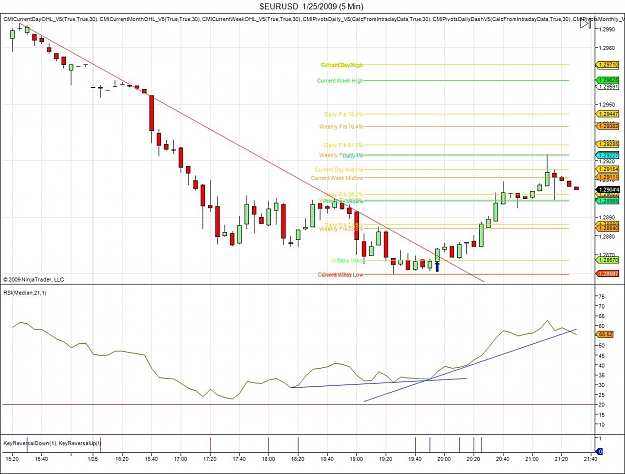This screenshot has width=625, height=474.
Task: Click the green Current Week High price marker
Action: 607,80
